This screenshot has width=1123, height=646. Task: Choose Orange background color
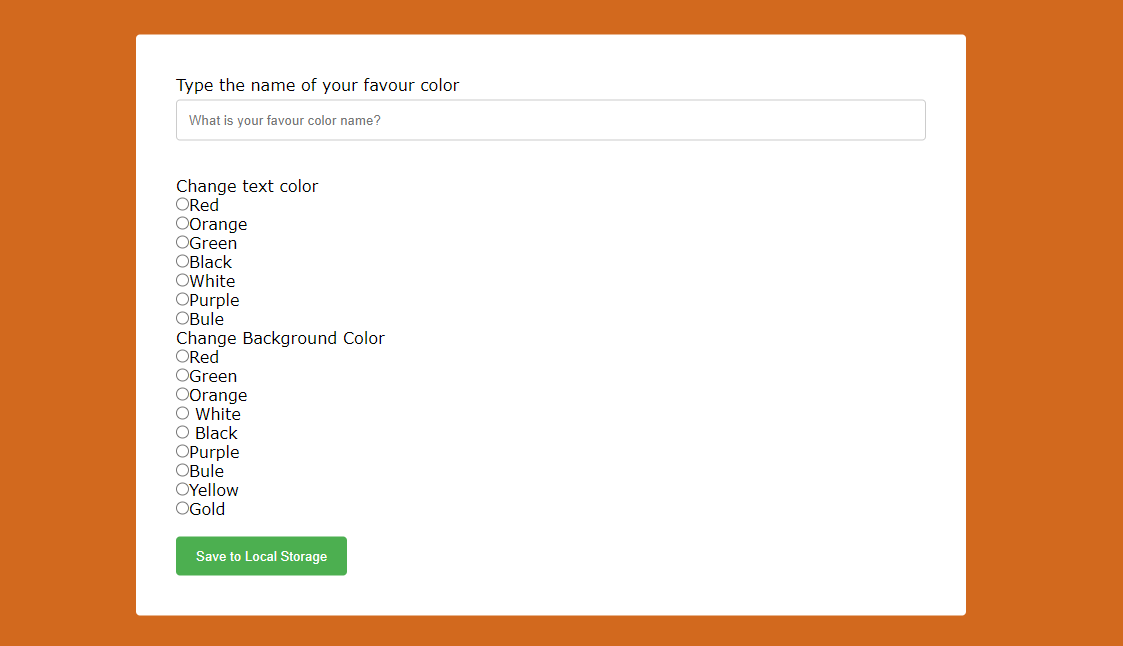(181, 394)
